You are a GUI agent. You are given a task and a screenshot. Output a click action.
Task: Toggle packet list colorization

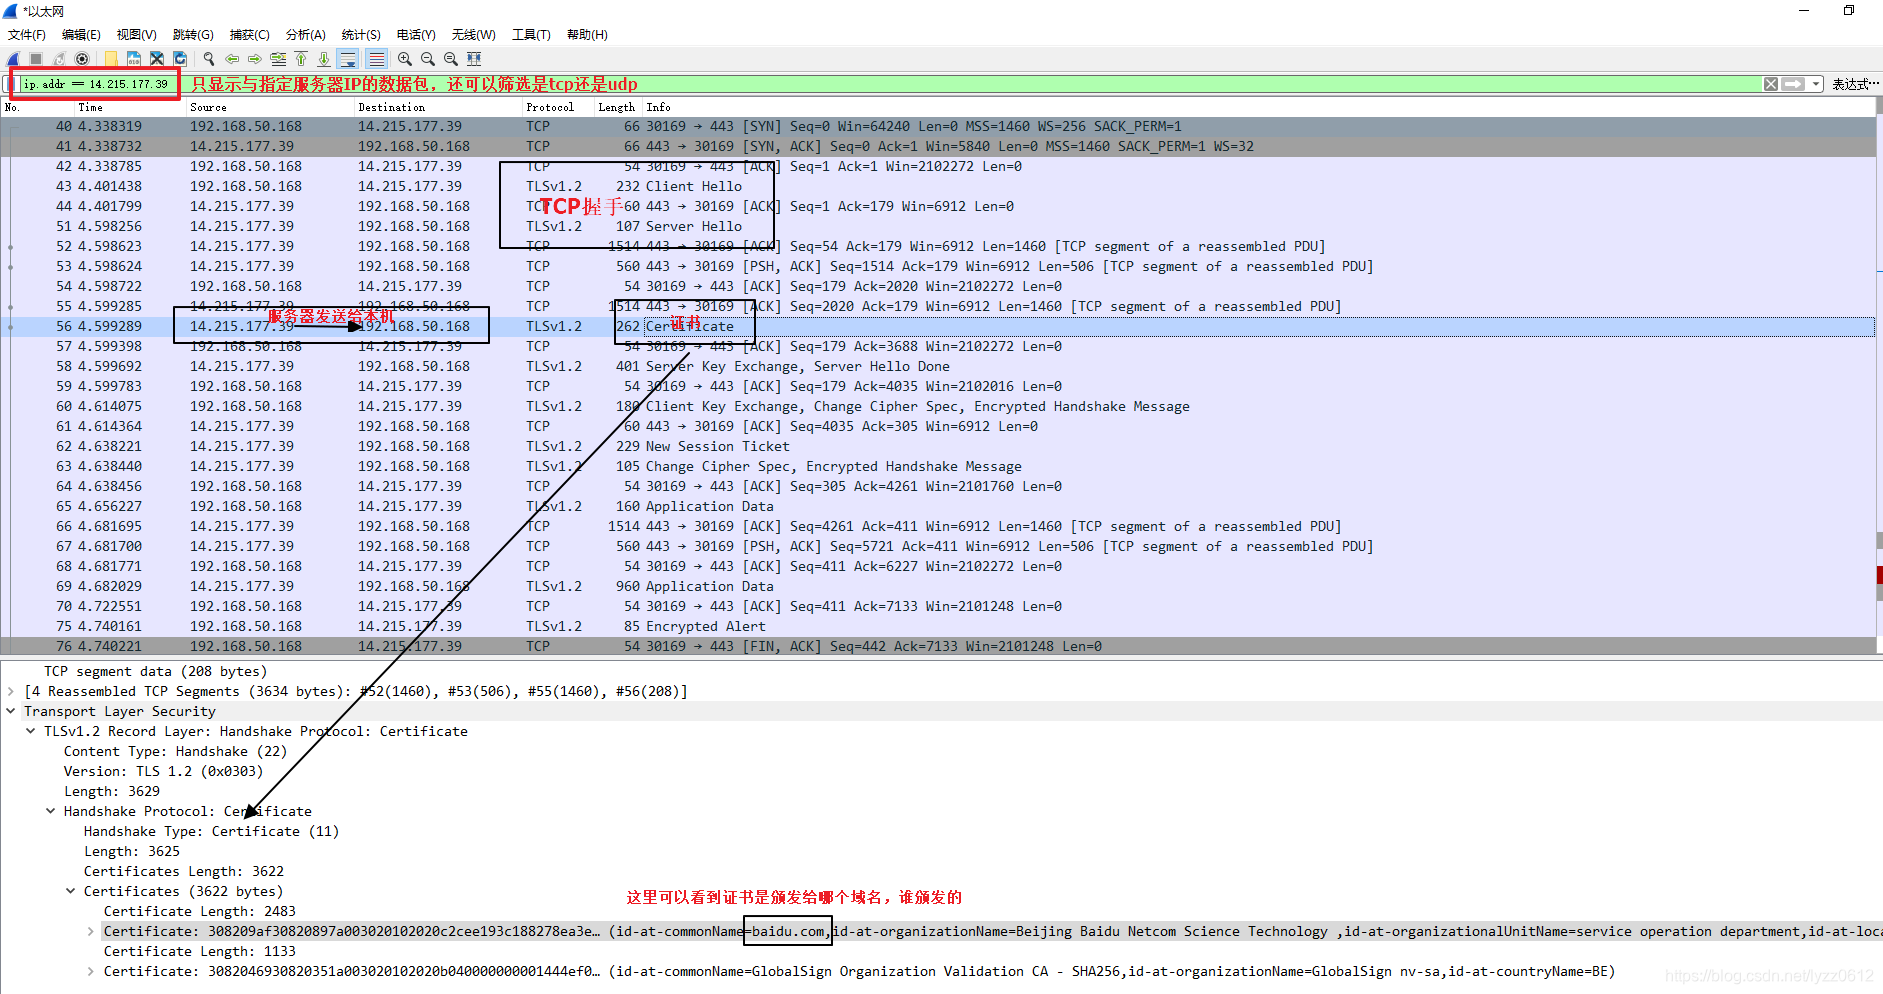[x=376, y=58]
